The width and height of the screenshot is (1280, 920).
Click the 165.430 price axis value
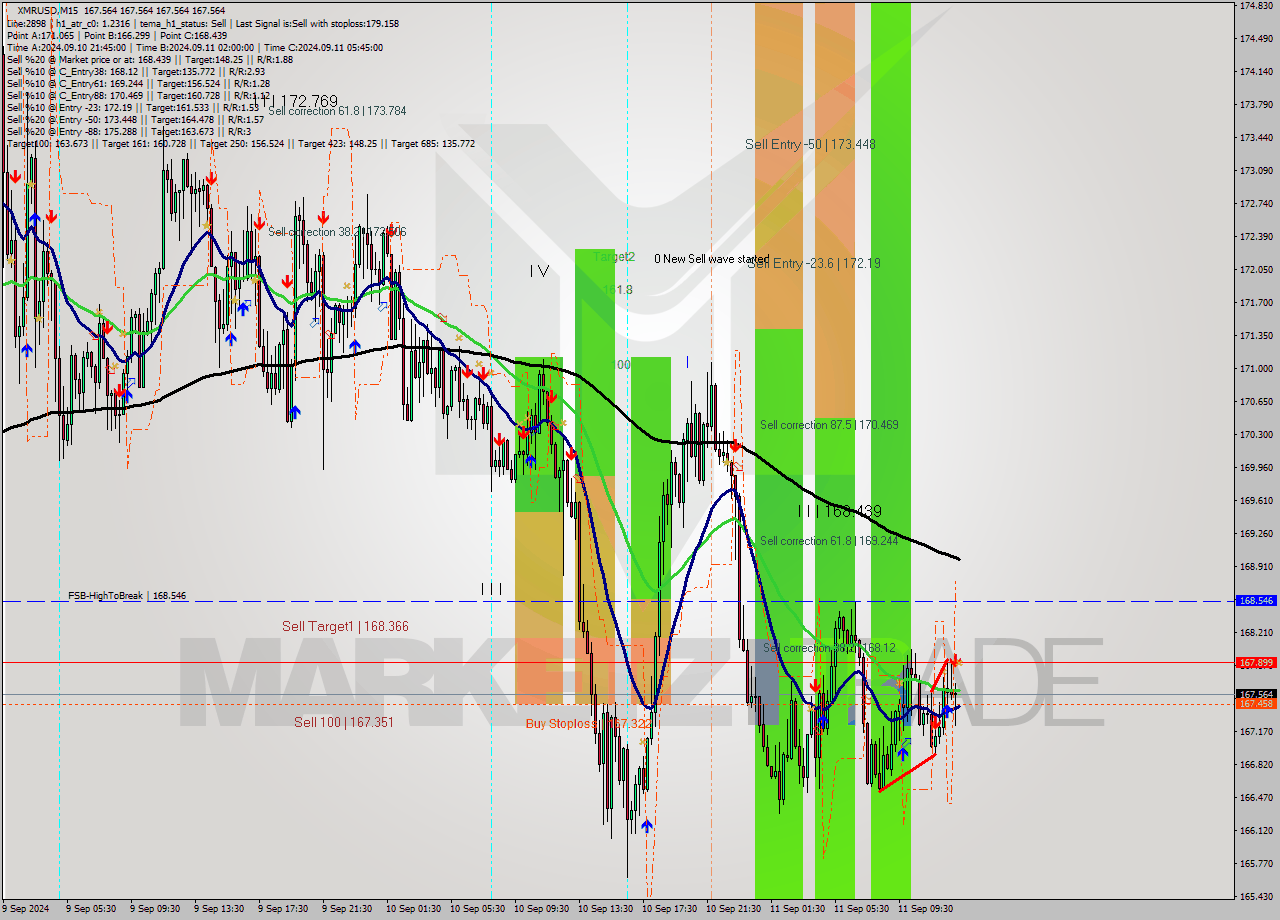click(1256, 897)
